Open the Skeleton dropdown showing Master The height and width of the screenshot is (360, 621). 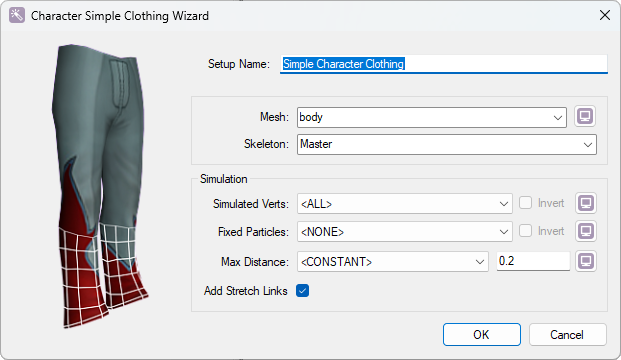point(447,144)
